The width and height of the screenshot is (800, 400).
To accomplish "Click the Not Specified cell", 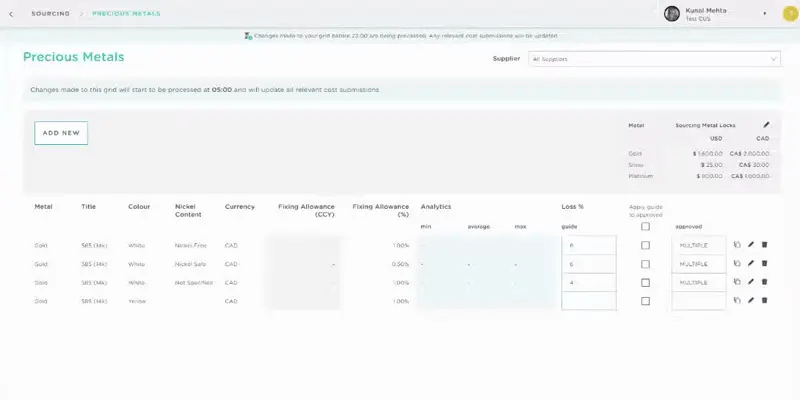I will [194, 283].
